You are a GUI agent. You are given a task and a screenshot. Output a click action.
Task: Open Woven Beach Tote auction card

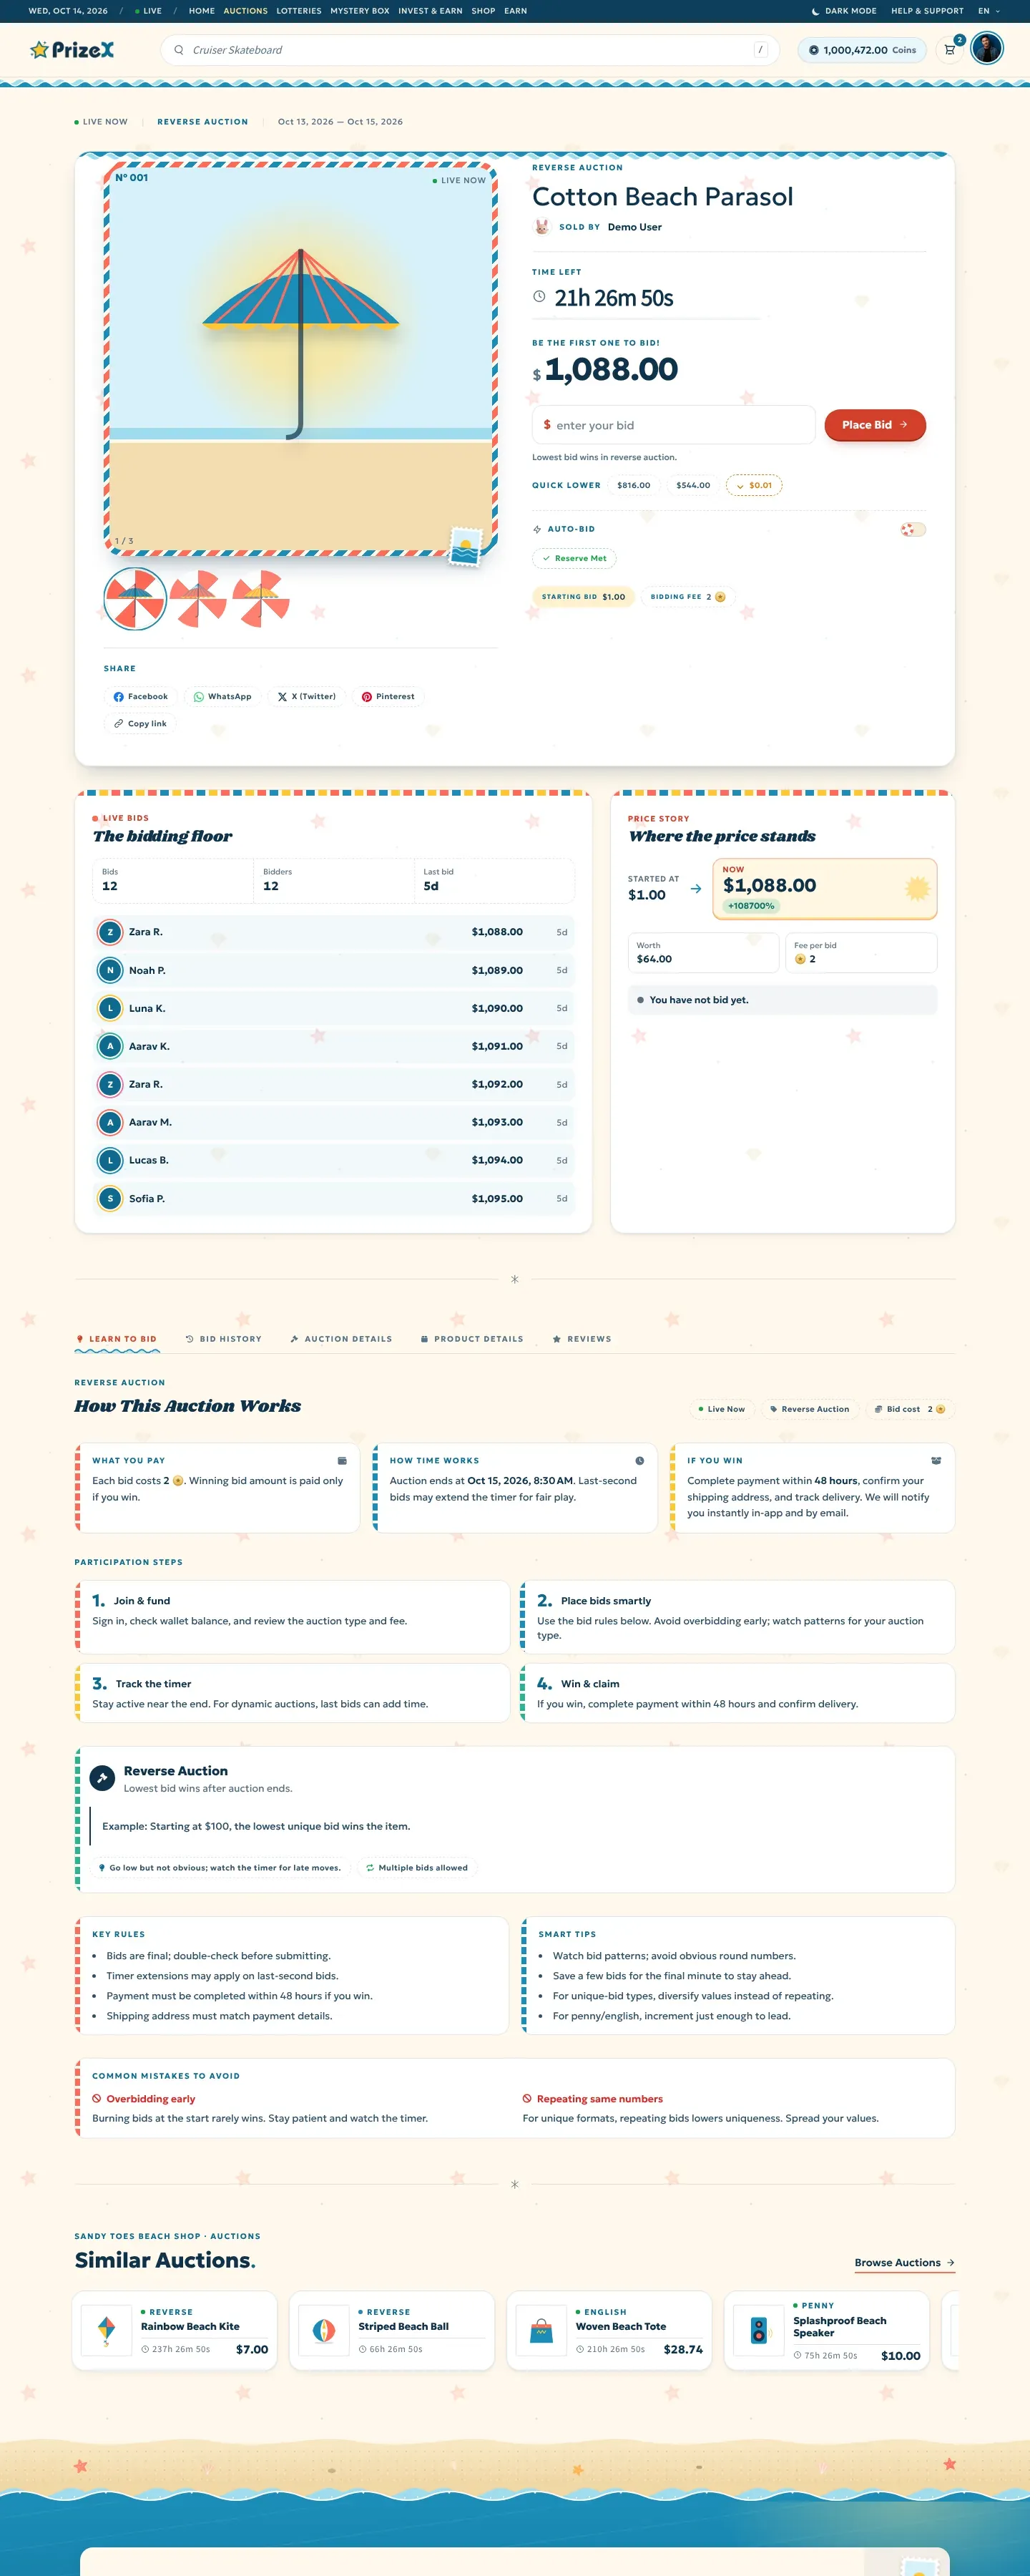610,2330
